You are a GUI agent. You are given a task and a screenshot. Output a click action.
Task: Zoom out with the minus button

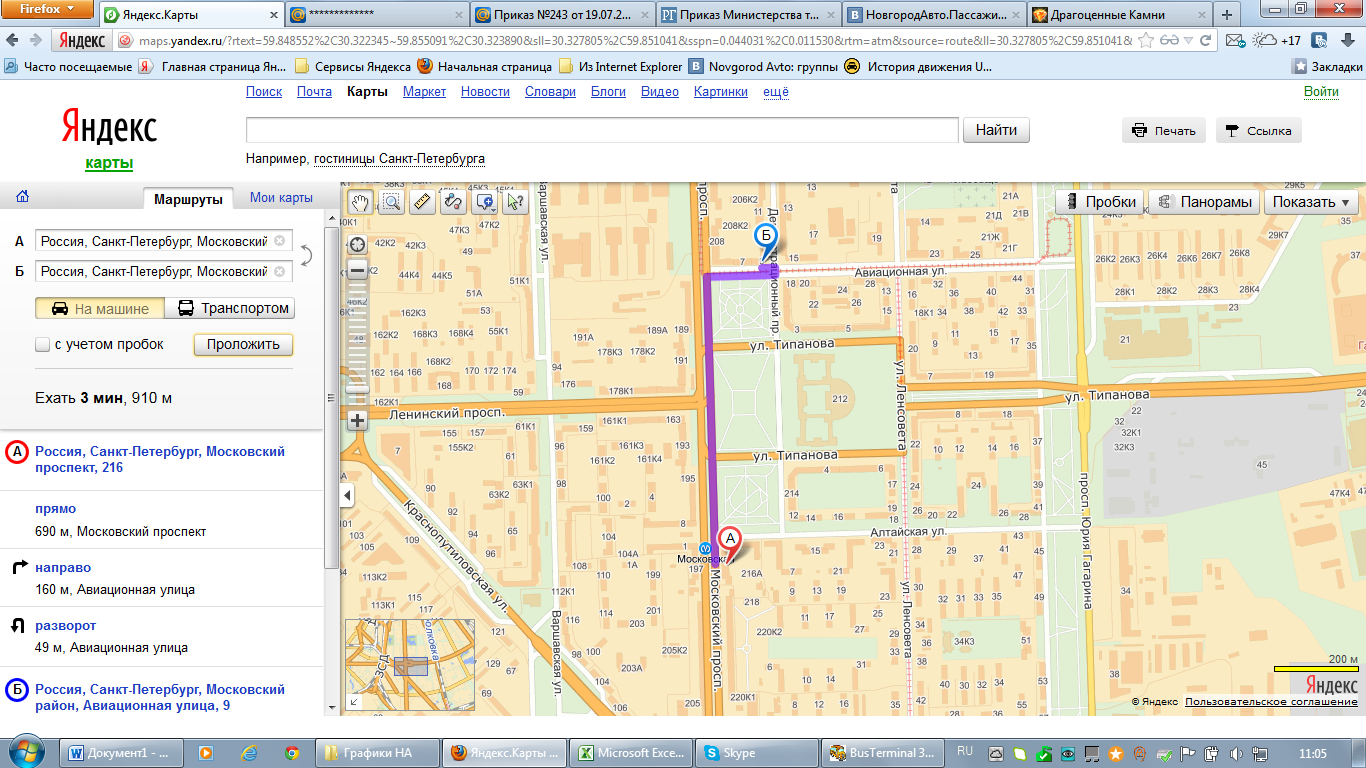tap(357, 270)
